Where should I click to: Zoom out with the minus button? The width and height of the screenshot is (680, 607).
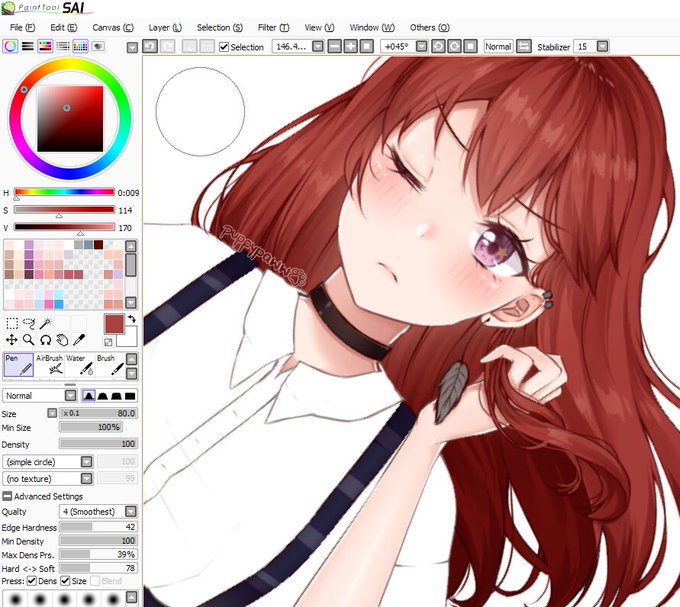334,46
